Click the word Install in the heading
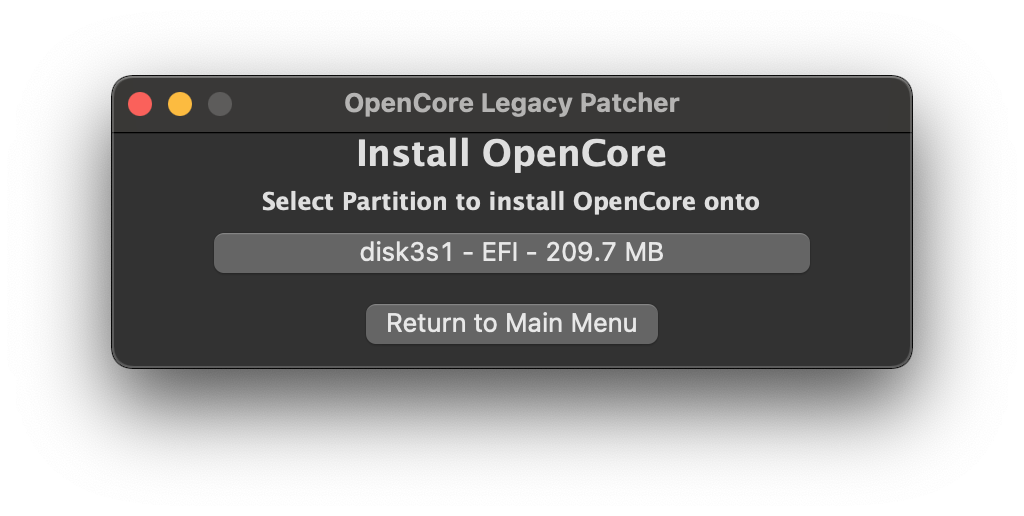1024x516 pixels. point(413,154)
